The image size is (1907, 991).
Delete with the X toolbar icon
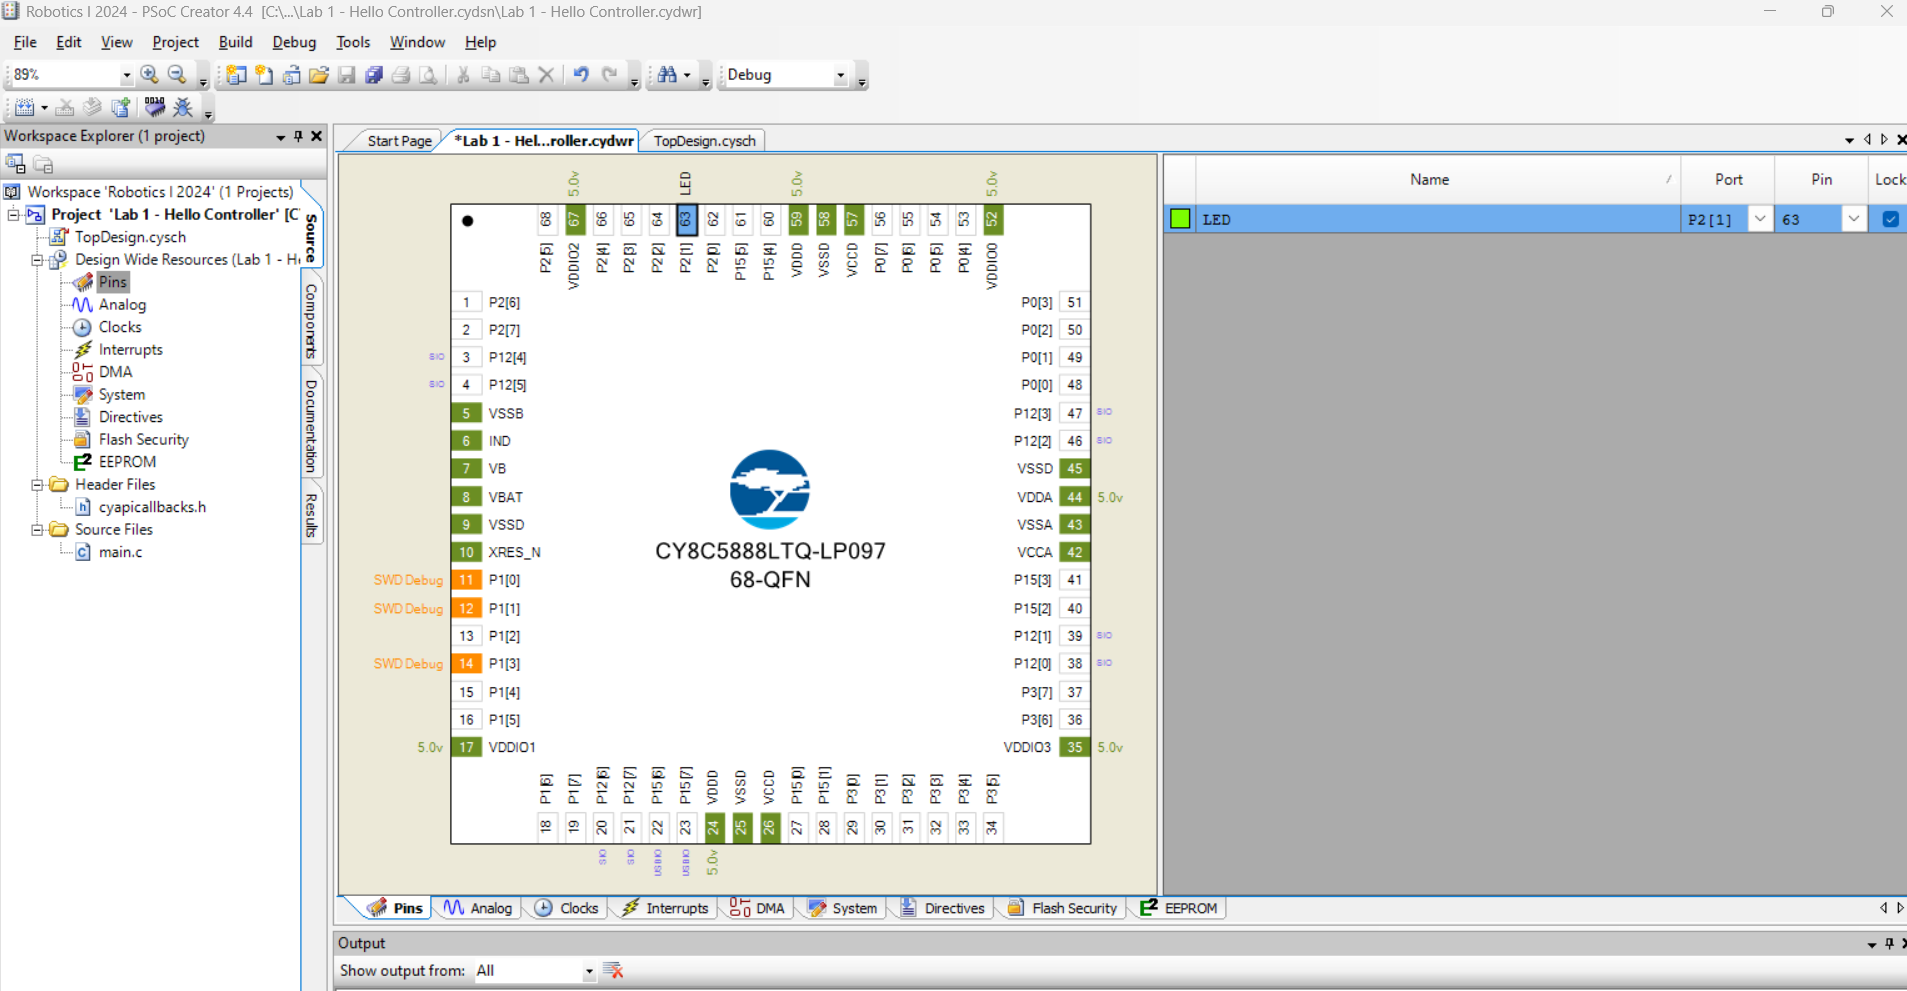pos(546,75)
